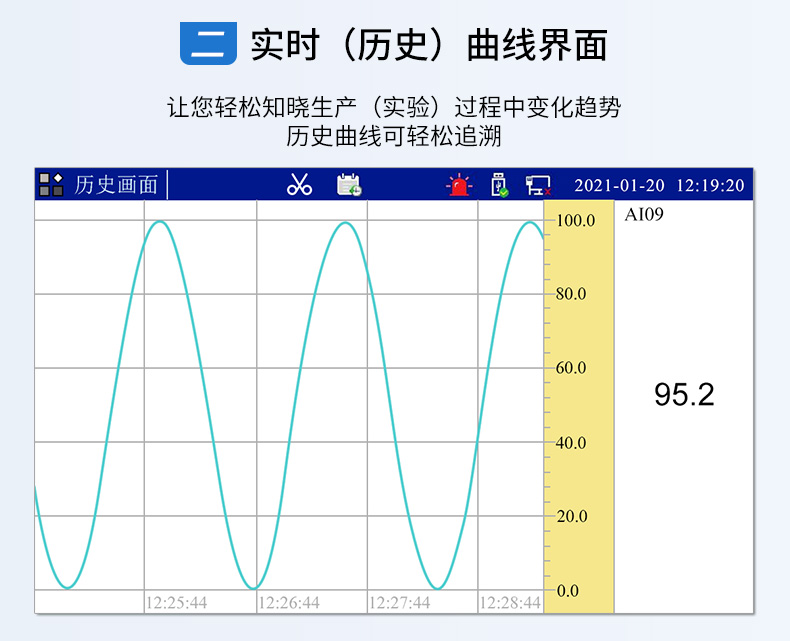Click the 12:26:44 time axis marker

(x=289, y=602)
